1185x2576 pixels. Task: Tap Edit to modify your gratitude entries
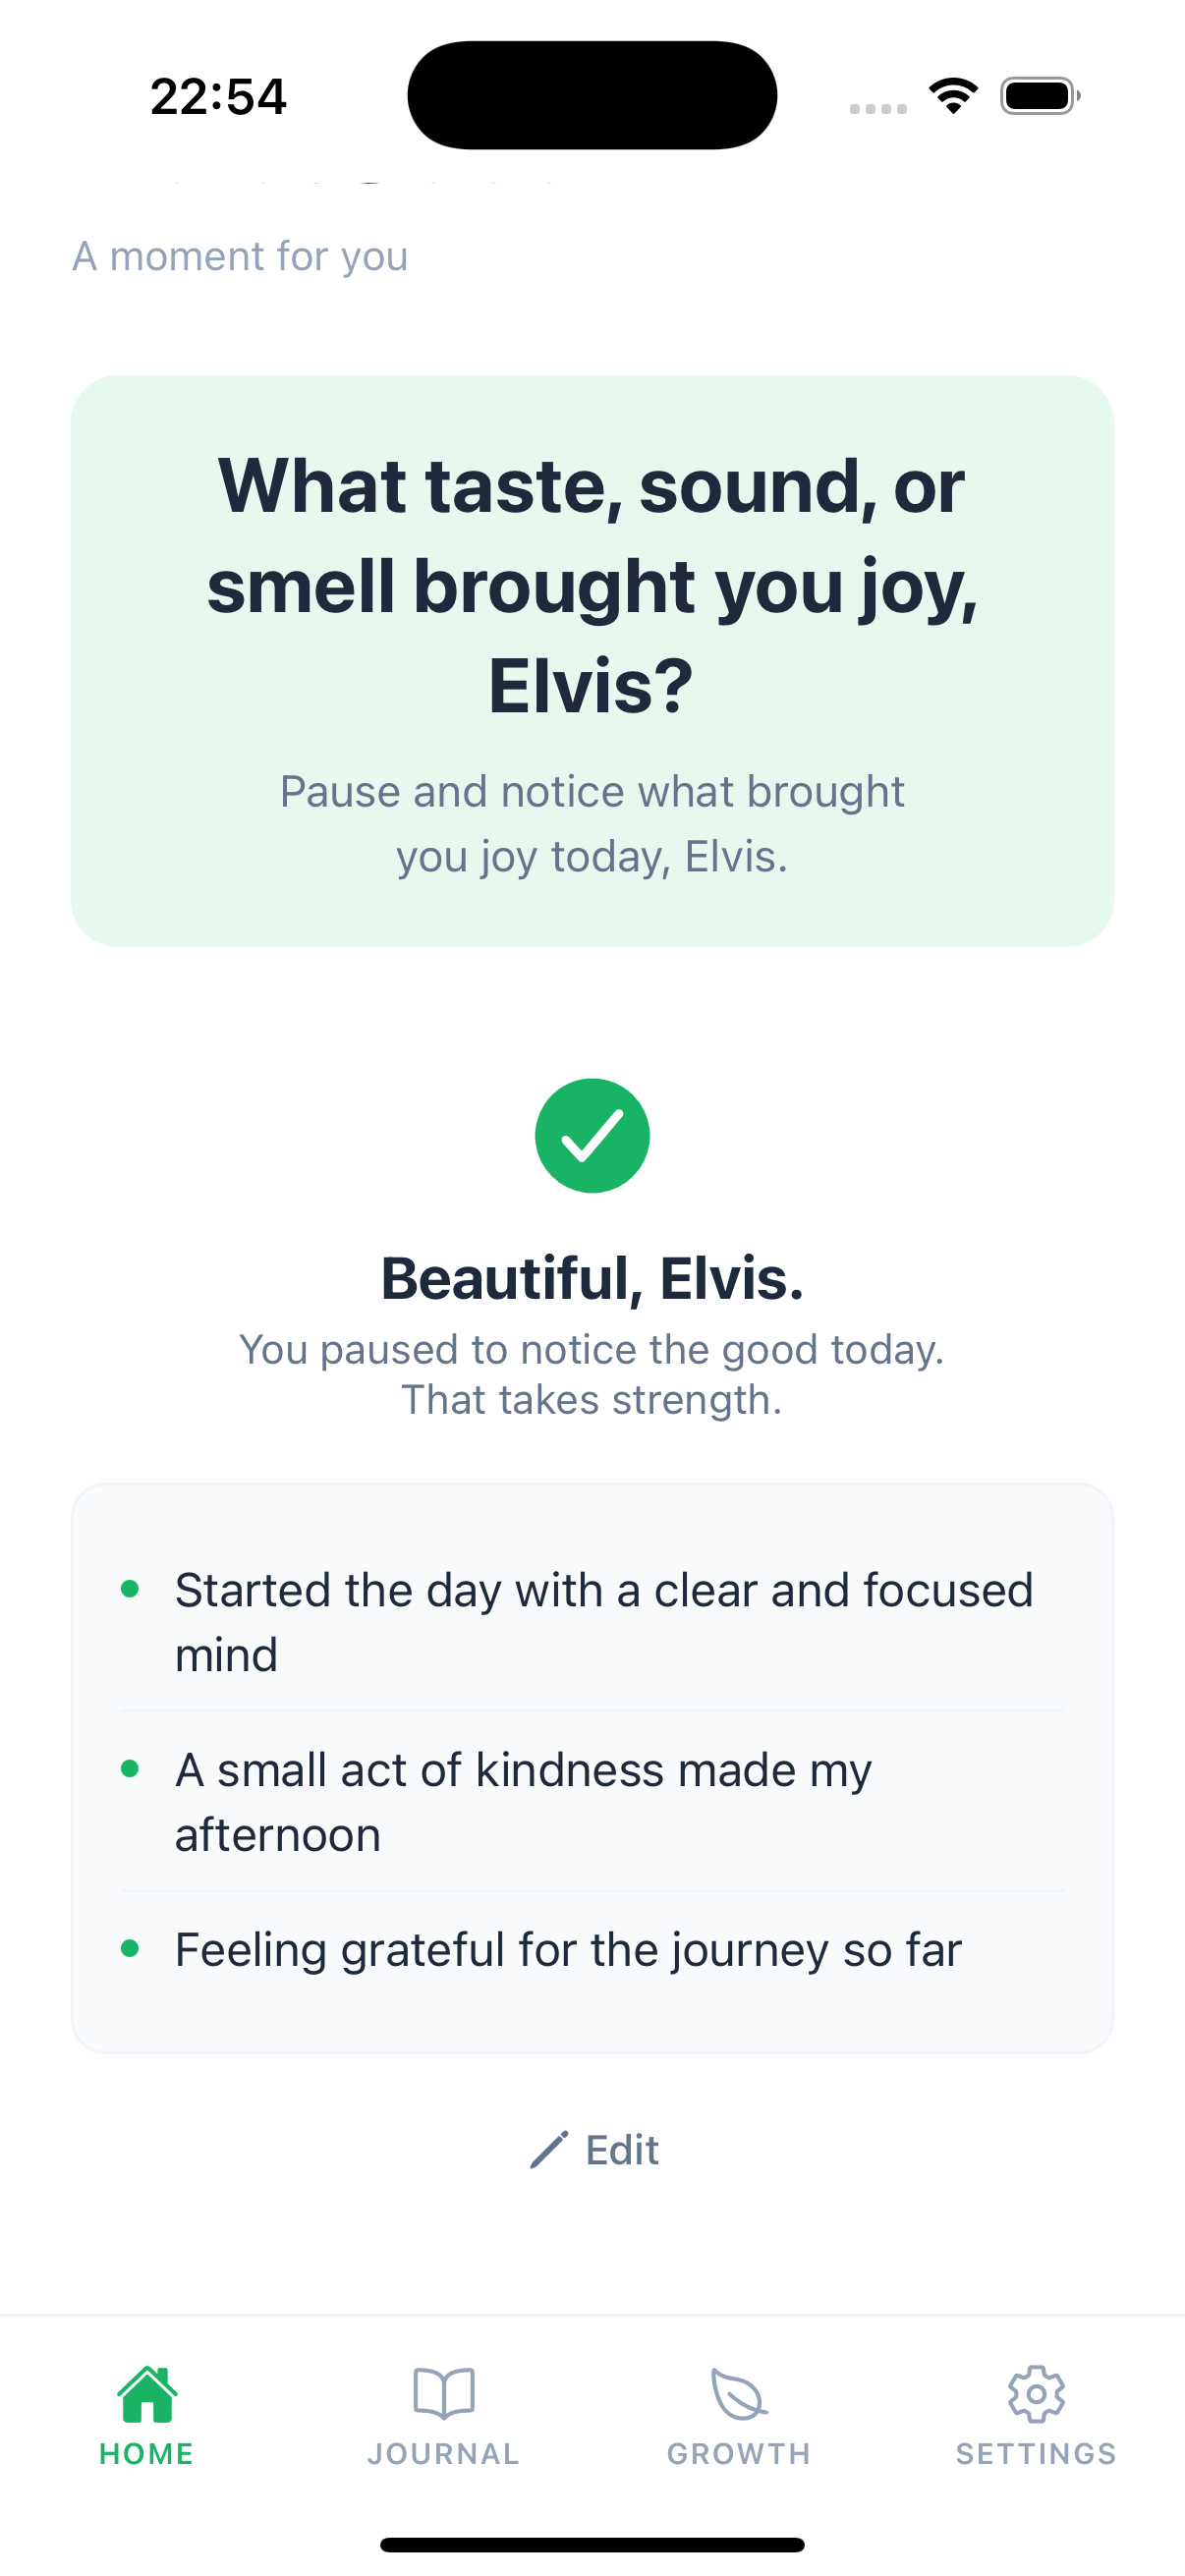tap(621, 2149)
